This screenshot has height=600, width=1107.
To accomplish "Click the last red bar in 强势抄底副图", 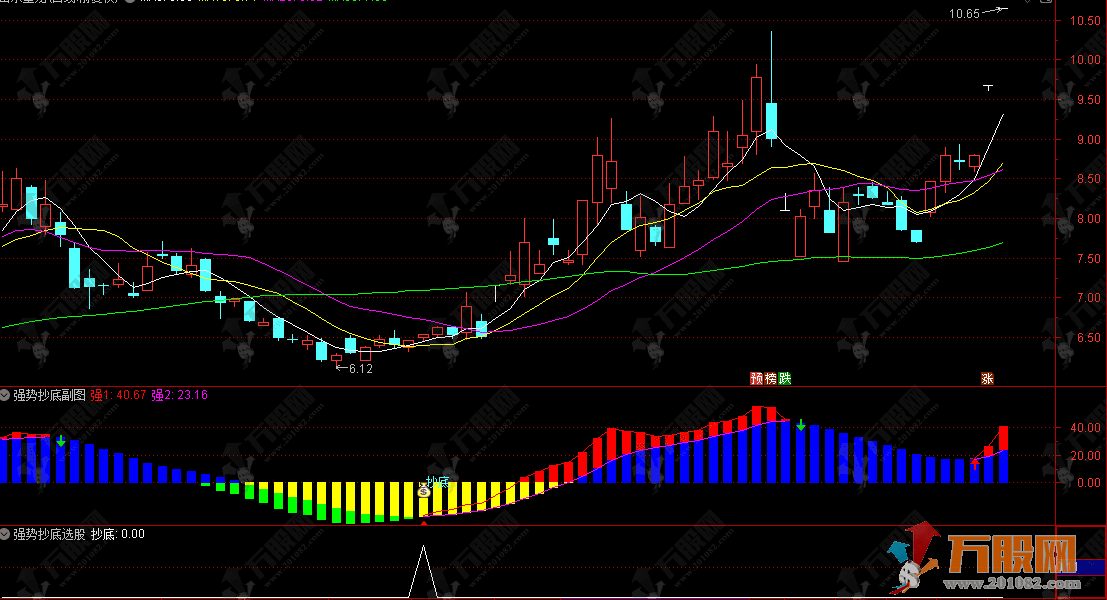I will (1003, 438).
